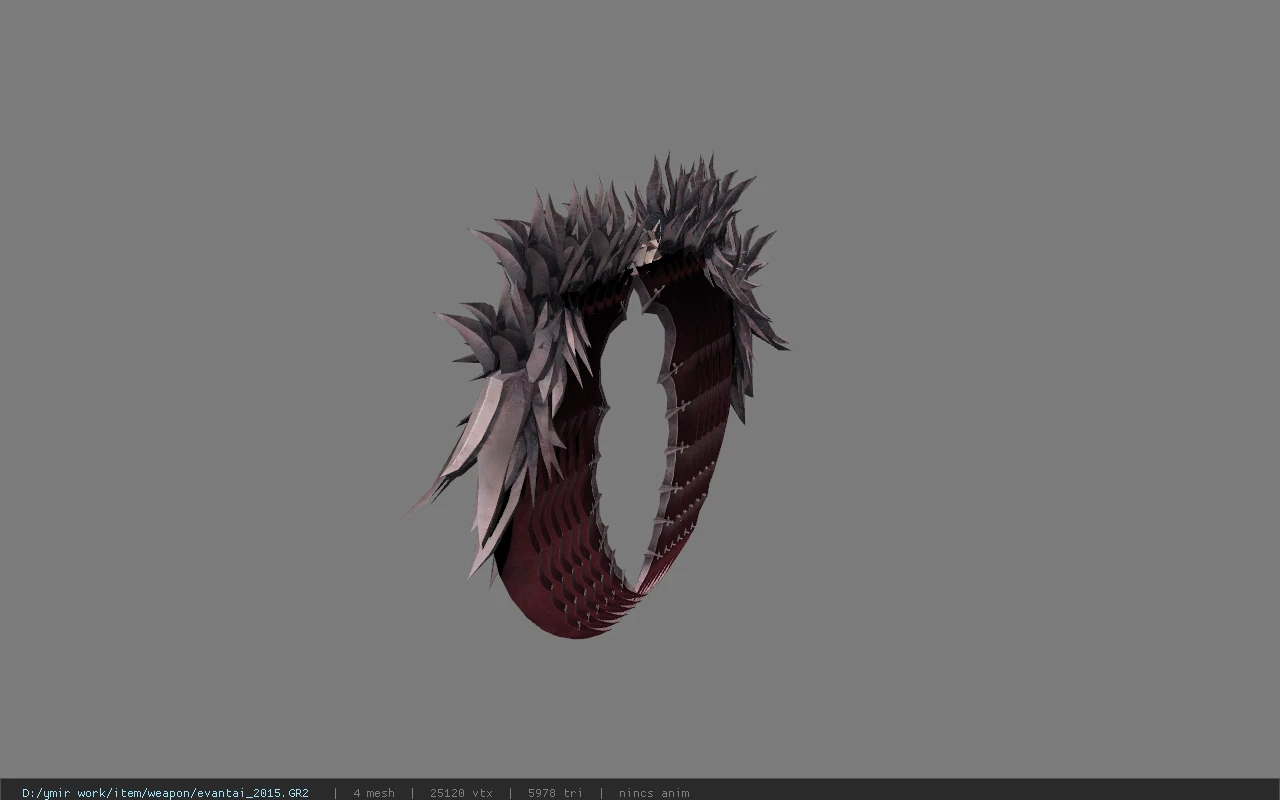The height and width of the screenshot is (800, 1280).
Task: Click the feathered fan weapon model
Action: point(597,396)
